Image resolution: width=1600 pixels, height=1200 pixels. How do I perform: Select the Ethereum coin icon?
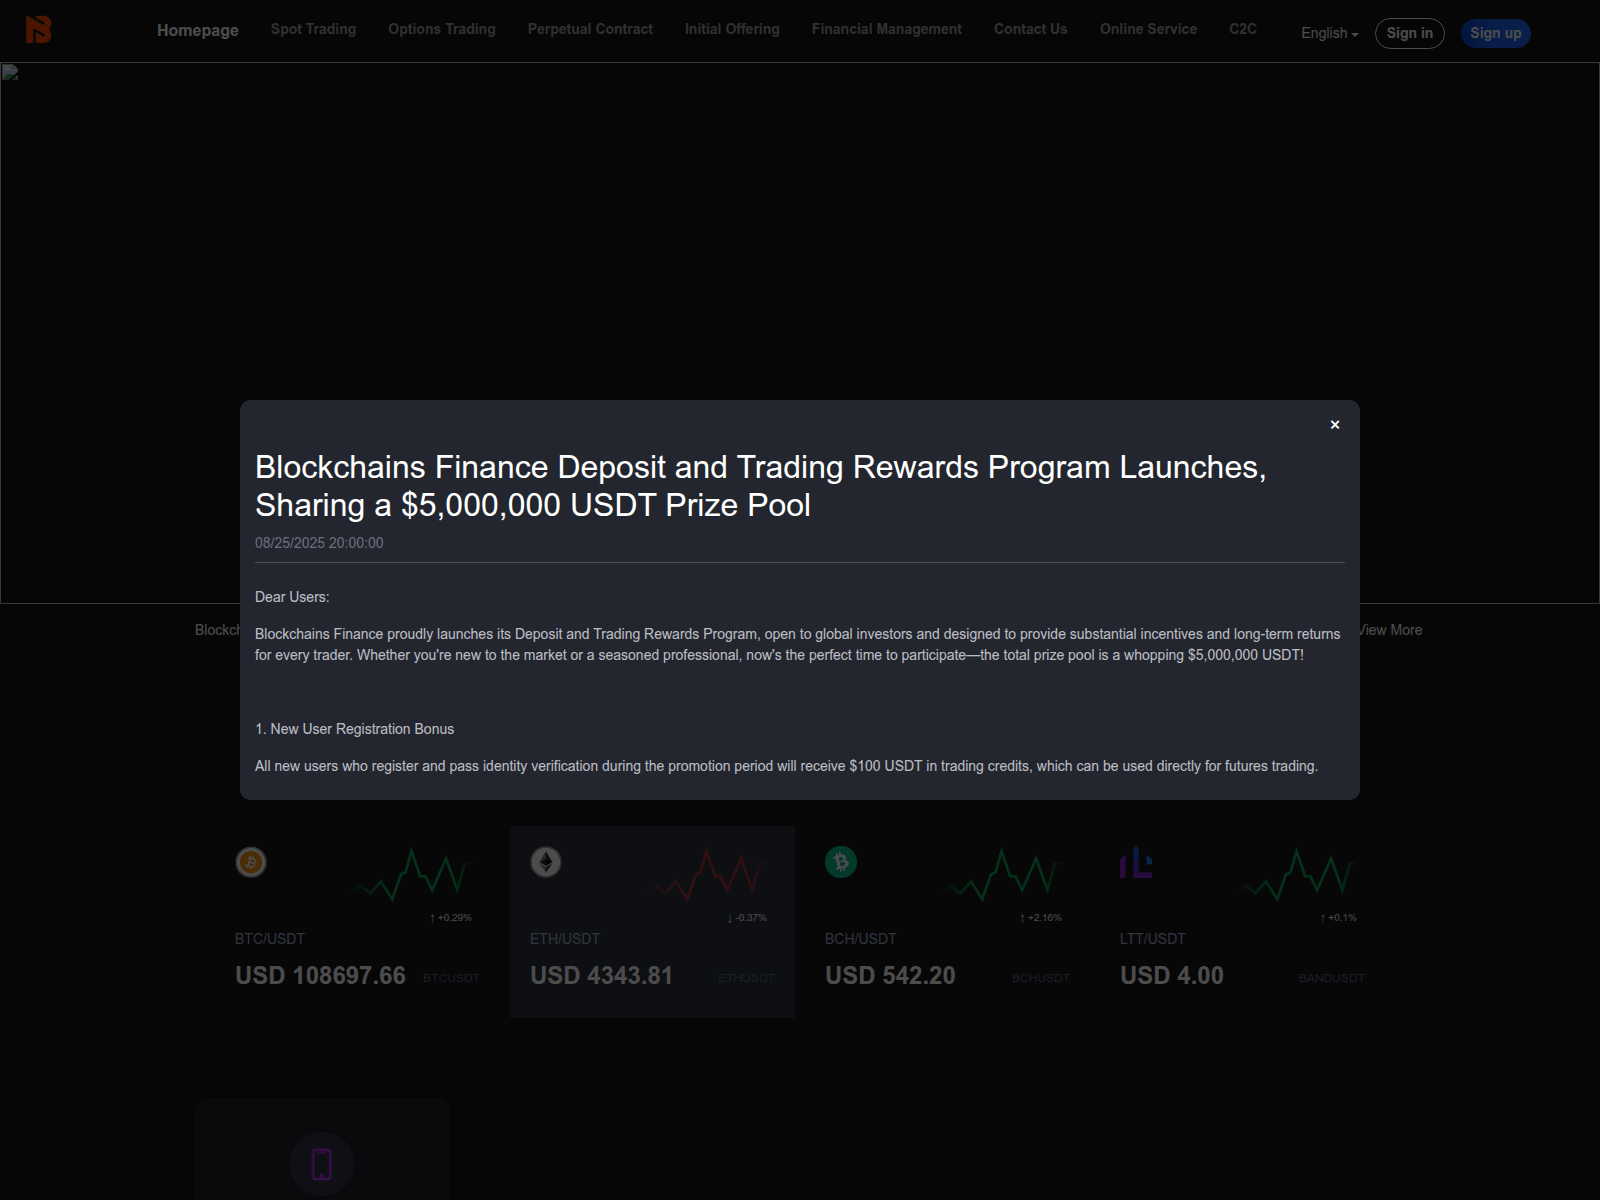[x=546, y=862]
